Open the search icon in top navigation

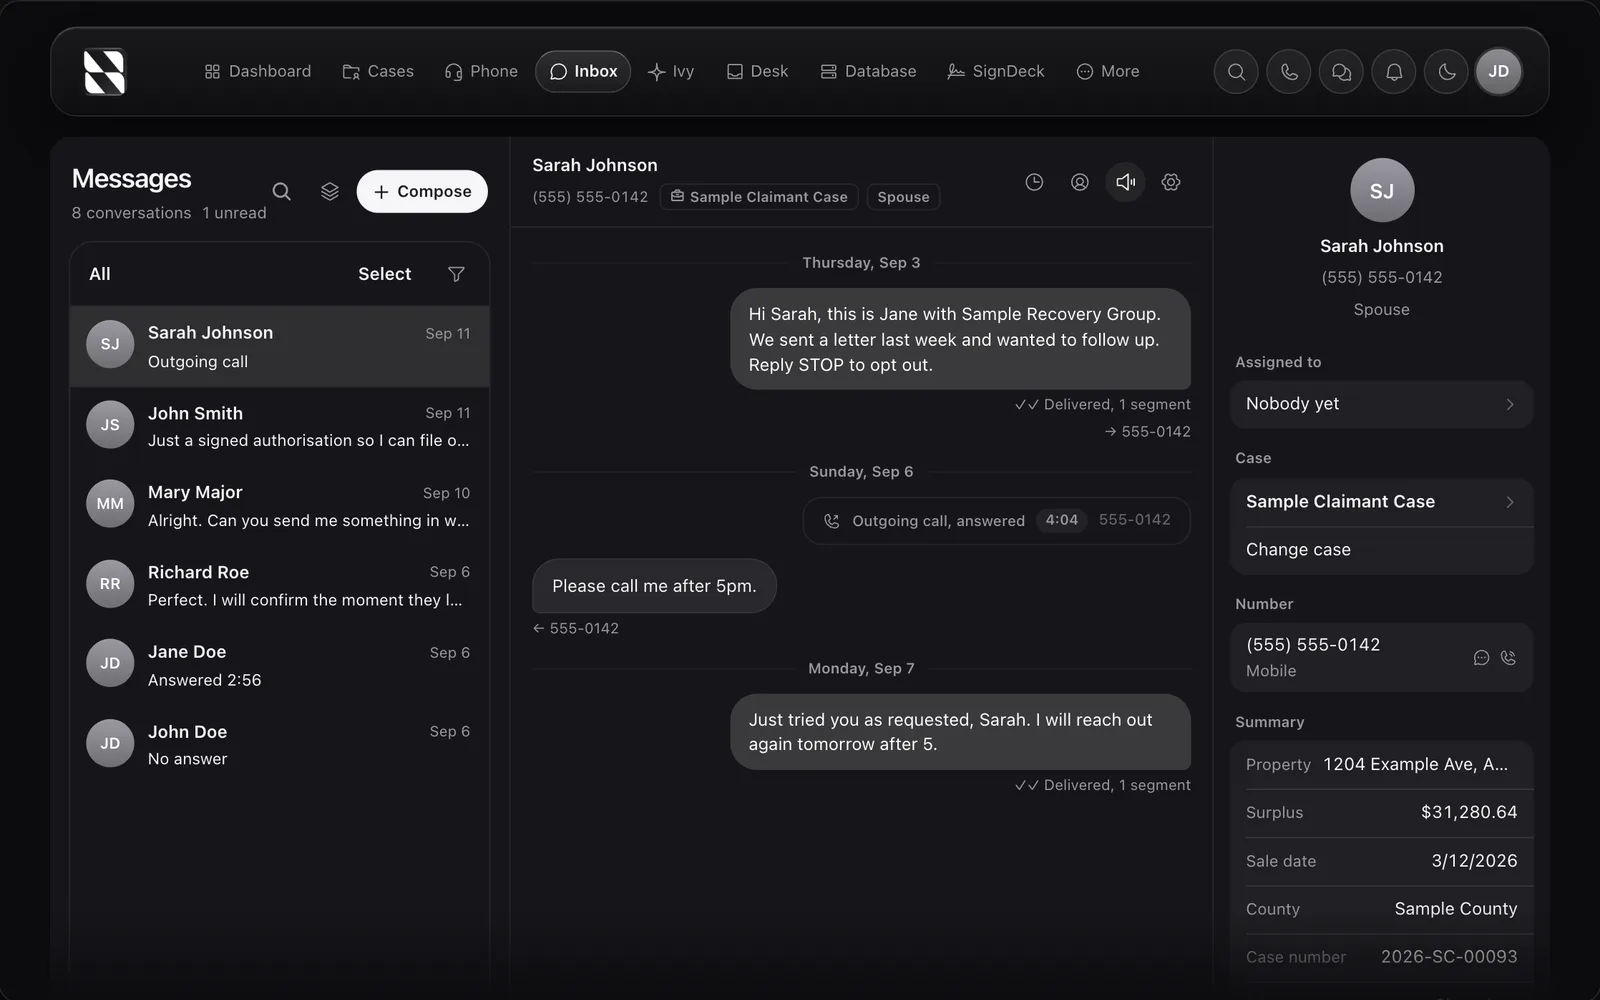[x=1236, y=72]
